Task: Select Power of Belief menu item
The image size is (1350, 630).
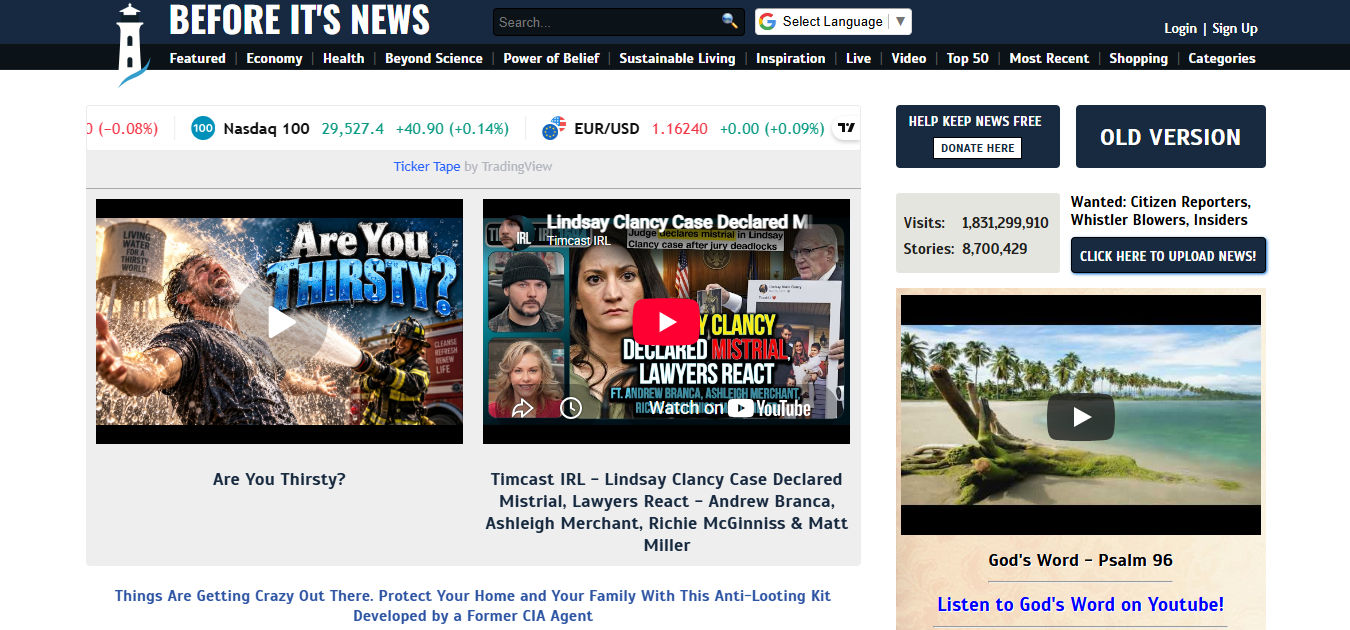Action: 551,58
